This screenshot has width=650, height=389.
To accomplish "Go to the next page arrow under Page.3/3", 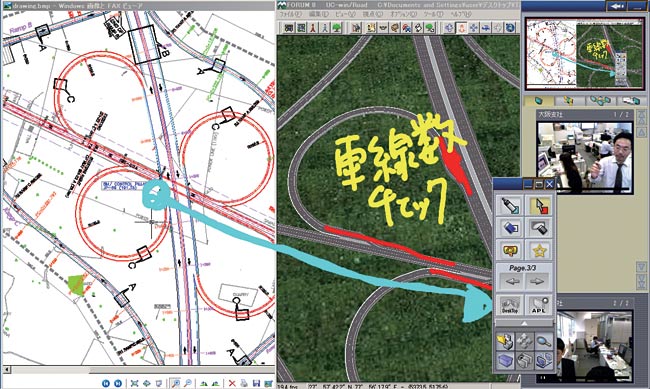I will click(x=537, y=281).
